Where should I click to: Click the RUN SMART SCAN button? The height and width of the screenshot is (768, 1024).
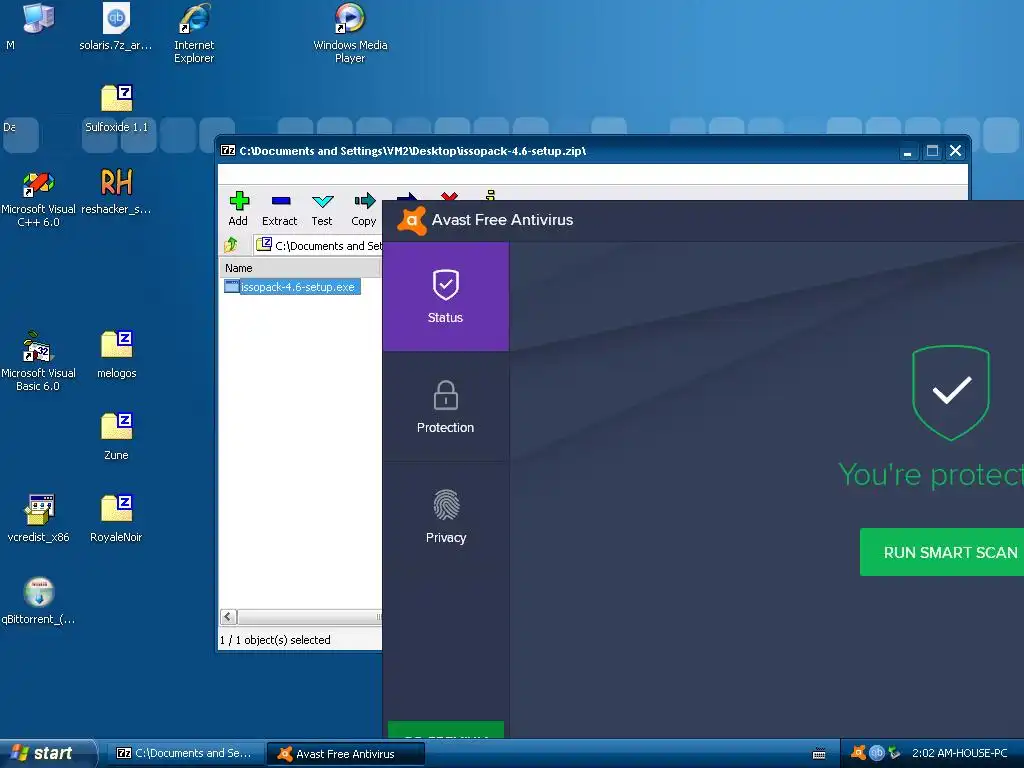(x=942, y=552)
